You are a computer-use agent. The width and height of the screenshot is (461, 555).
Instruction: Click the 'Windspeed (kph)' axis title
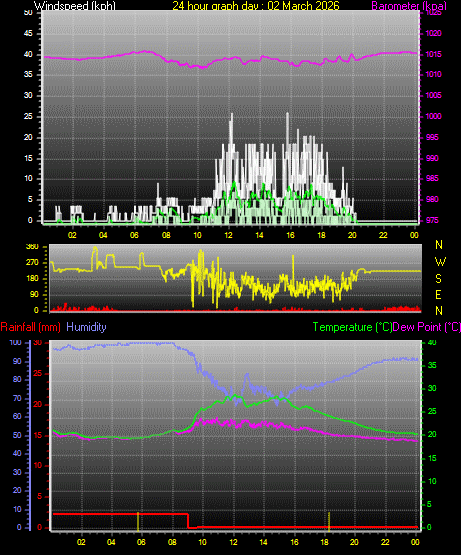click(75, 6)
